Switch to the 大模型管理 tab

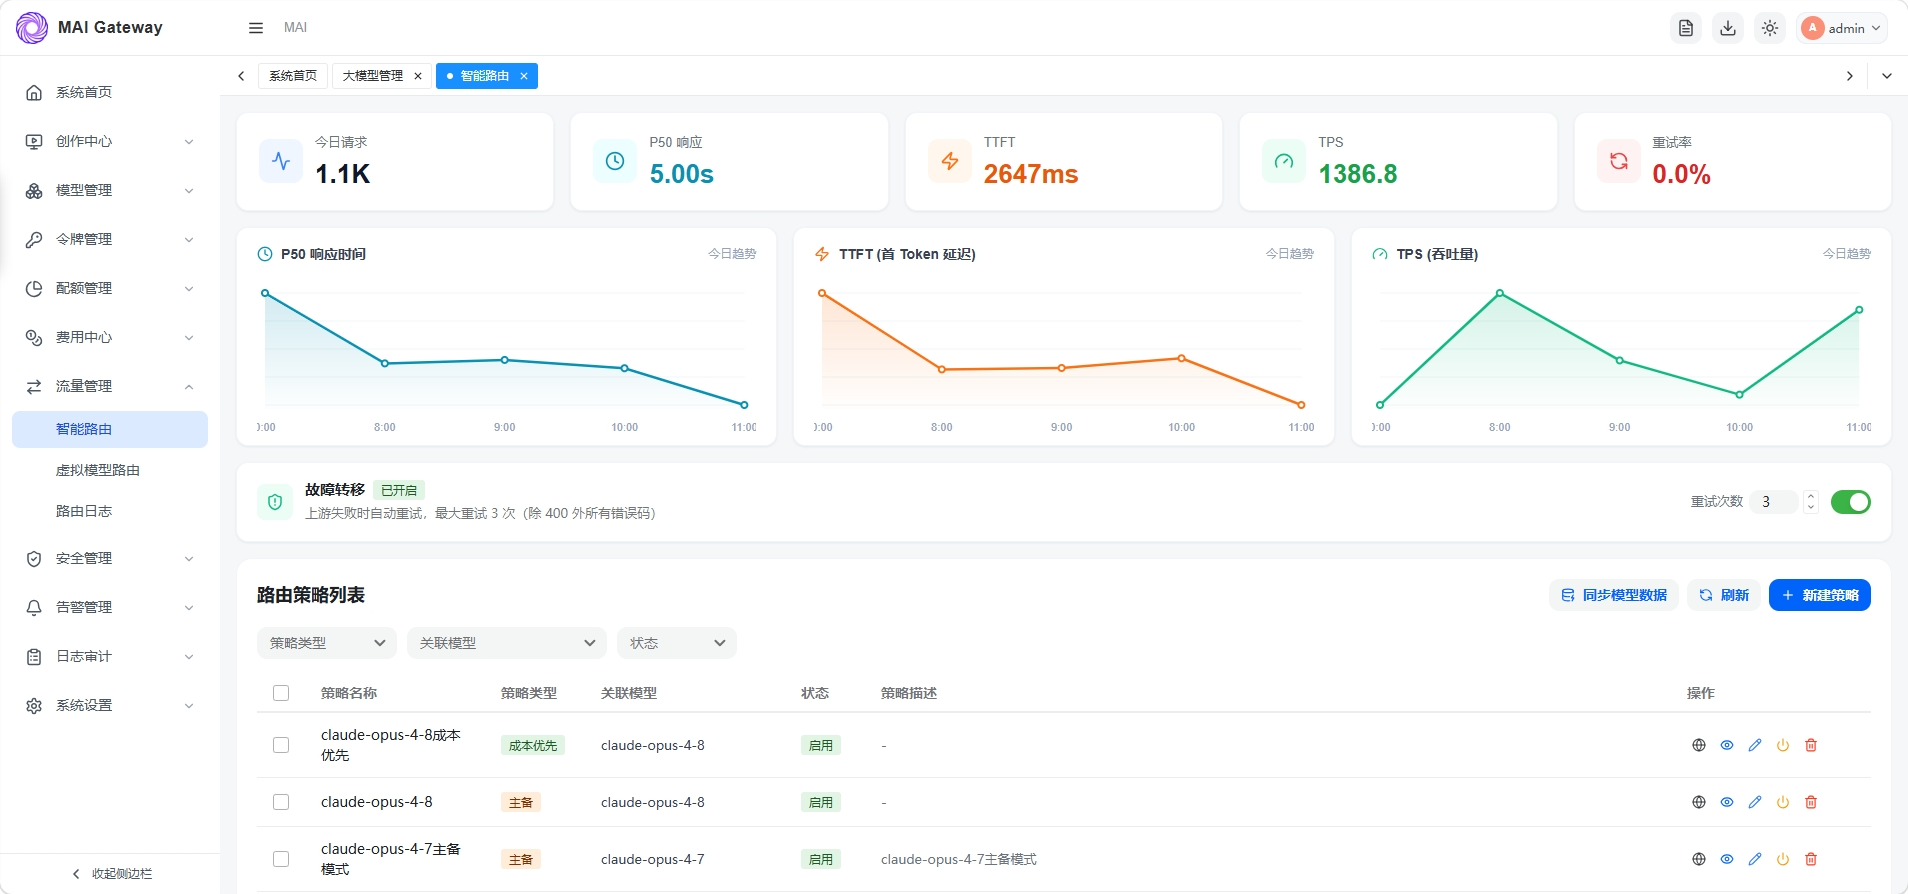373,76
